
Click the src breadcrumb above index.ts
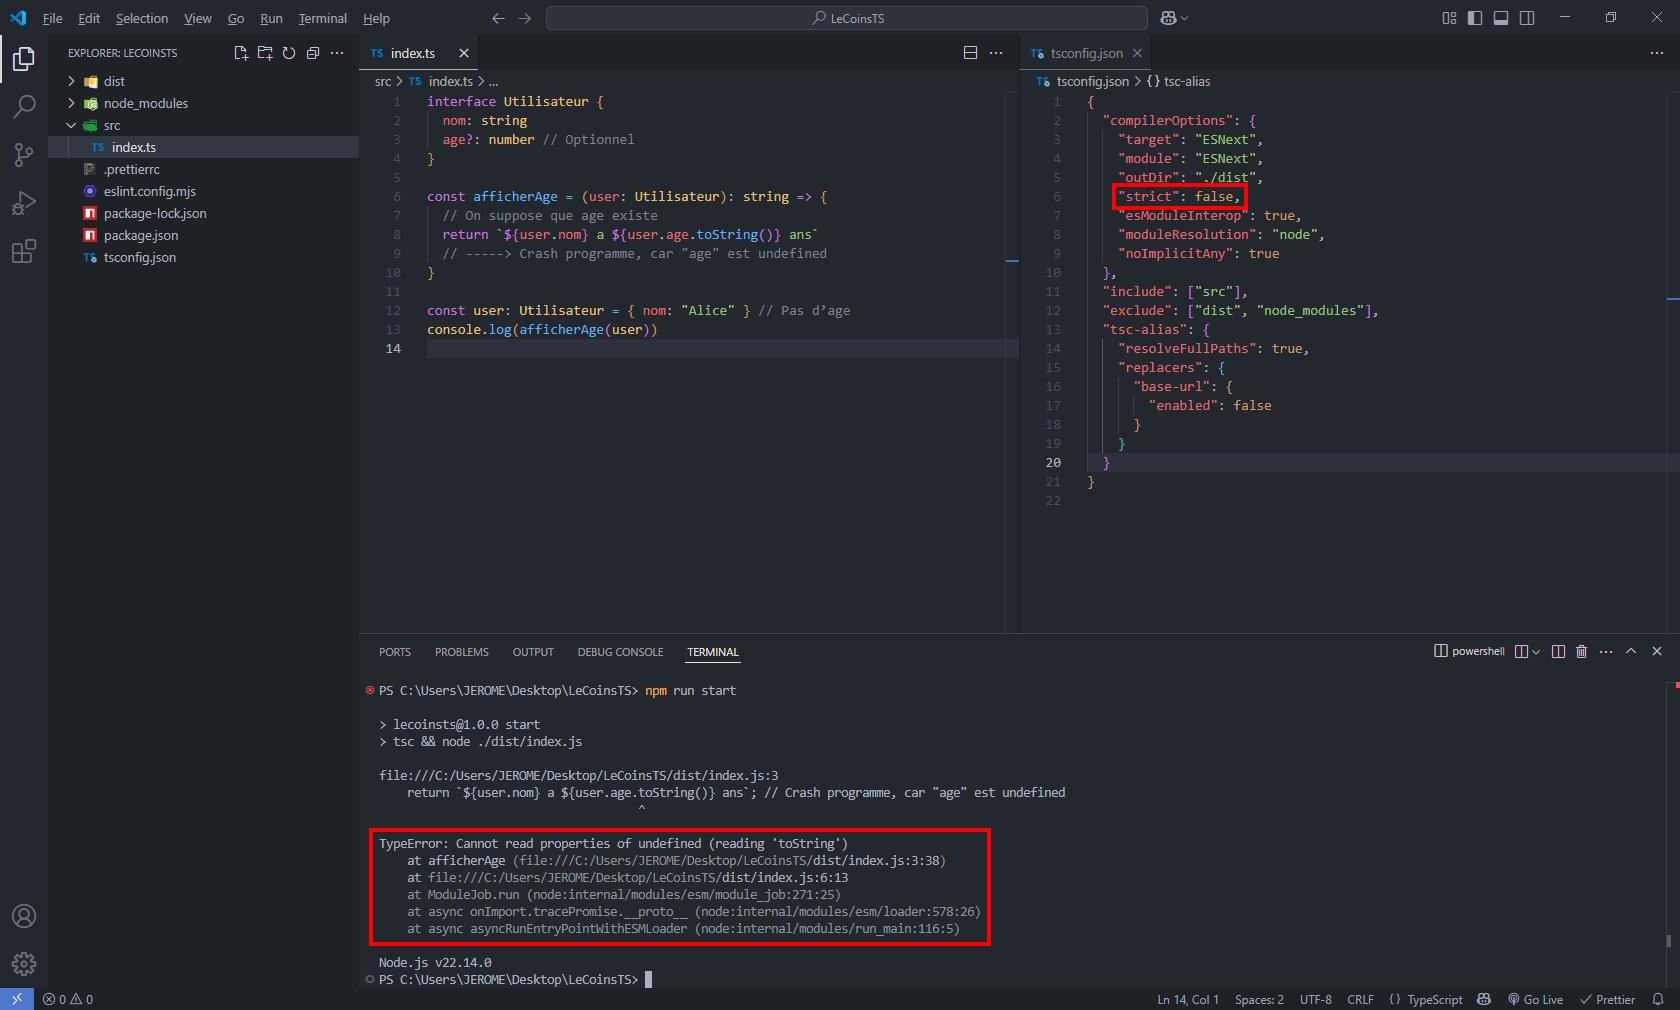point(383,81)
